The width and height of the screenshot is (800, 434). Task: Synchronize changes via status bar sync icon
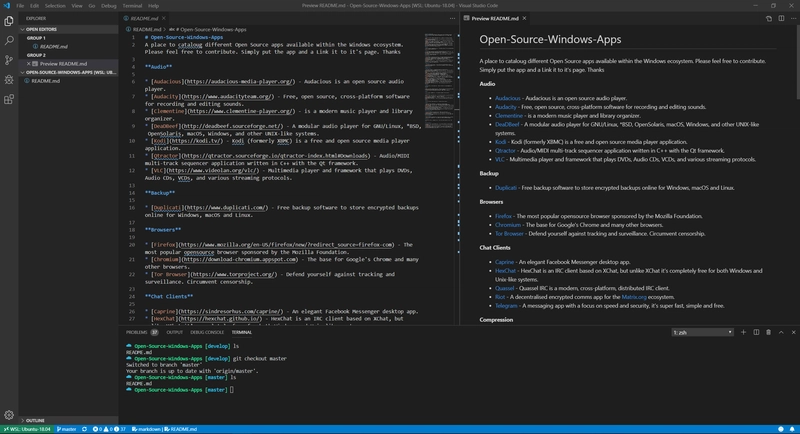[x=85, y=429]
